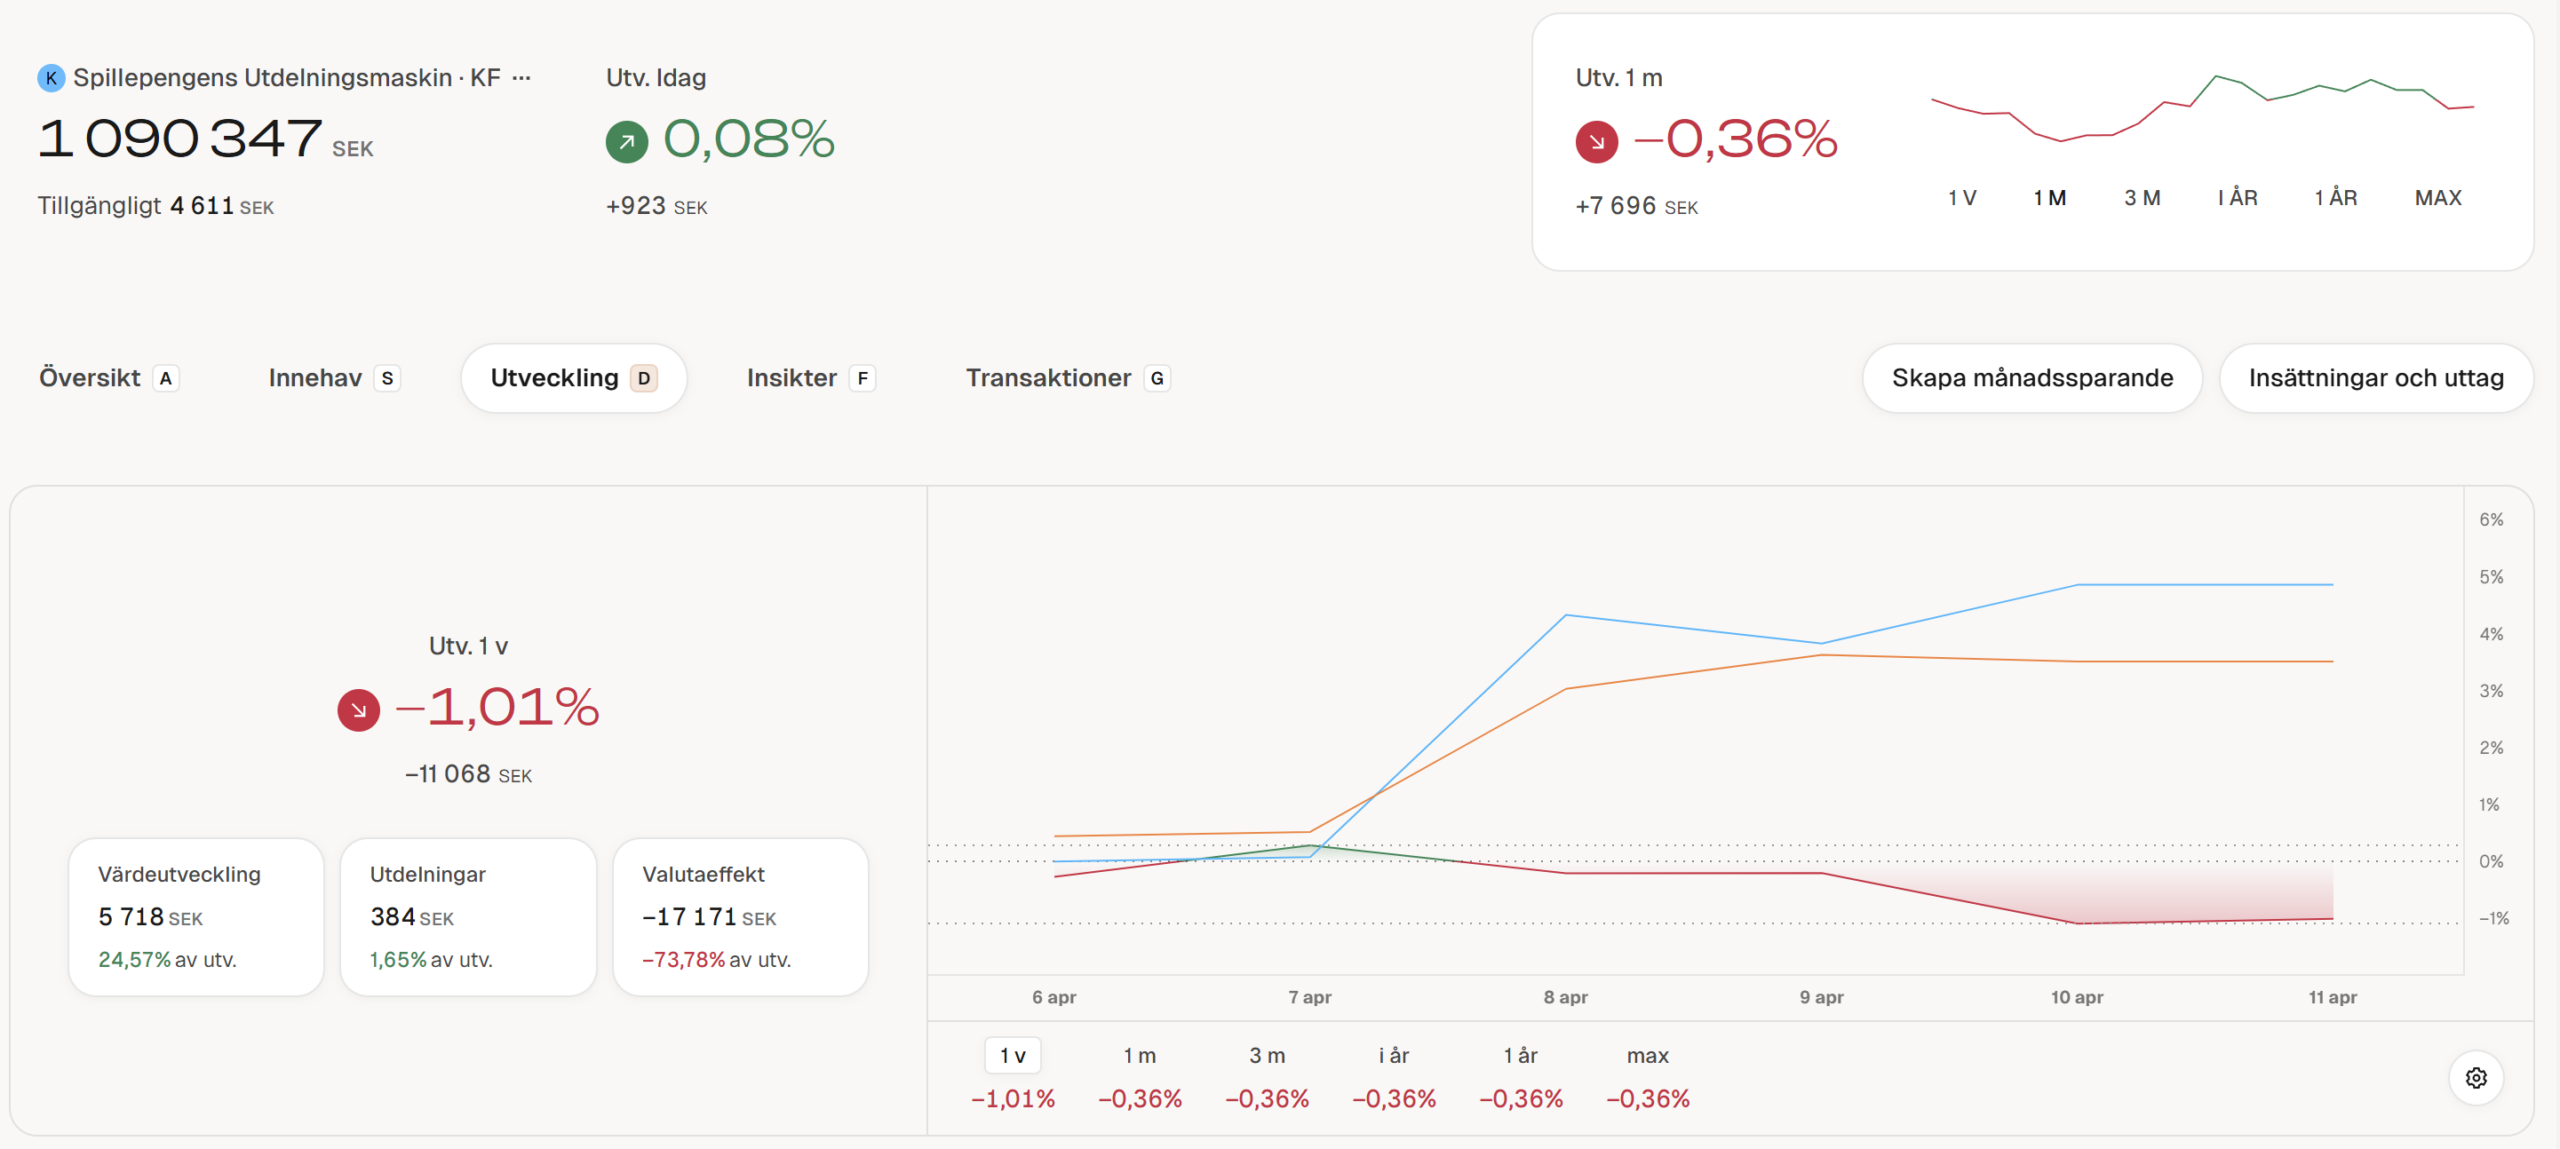Open Insättningar och uttag
The width and height of the screenshot is (2560, 1149).
click(2376, 378)
